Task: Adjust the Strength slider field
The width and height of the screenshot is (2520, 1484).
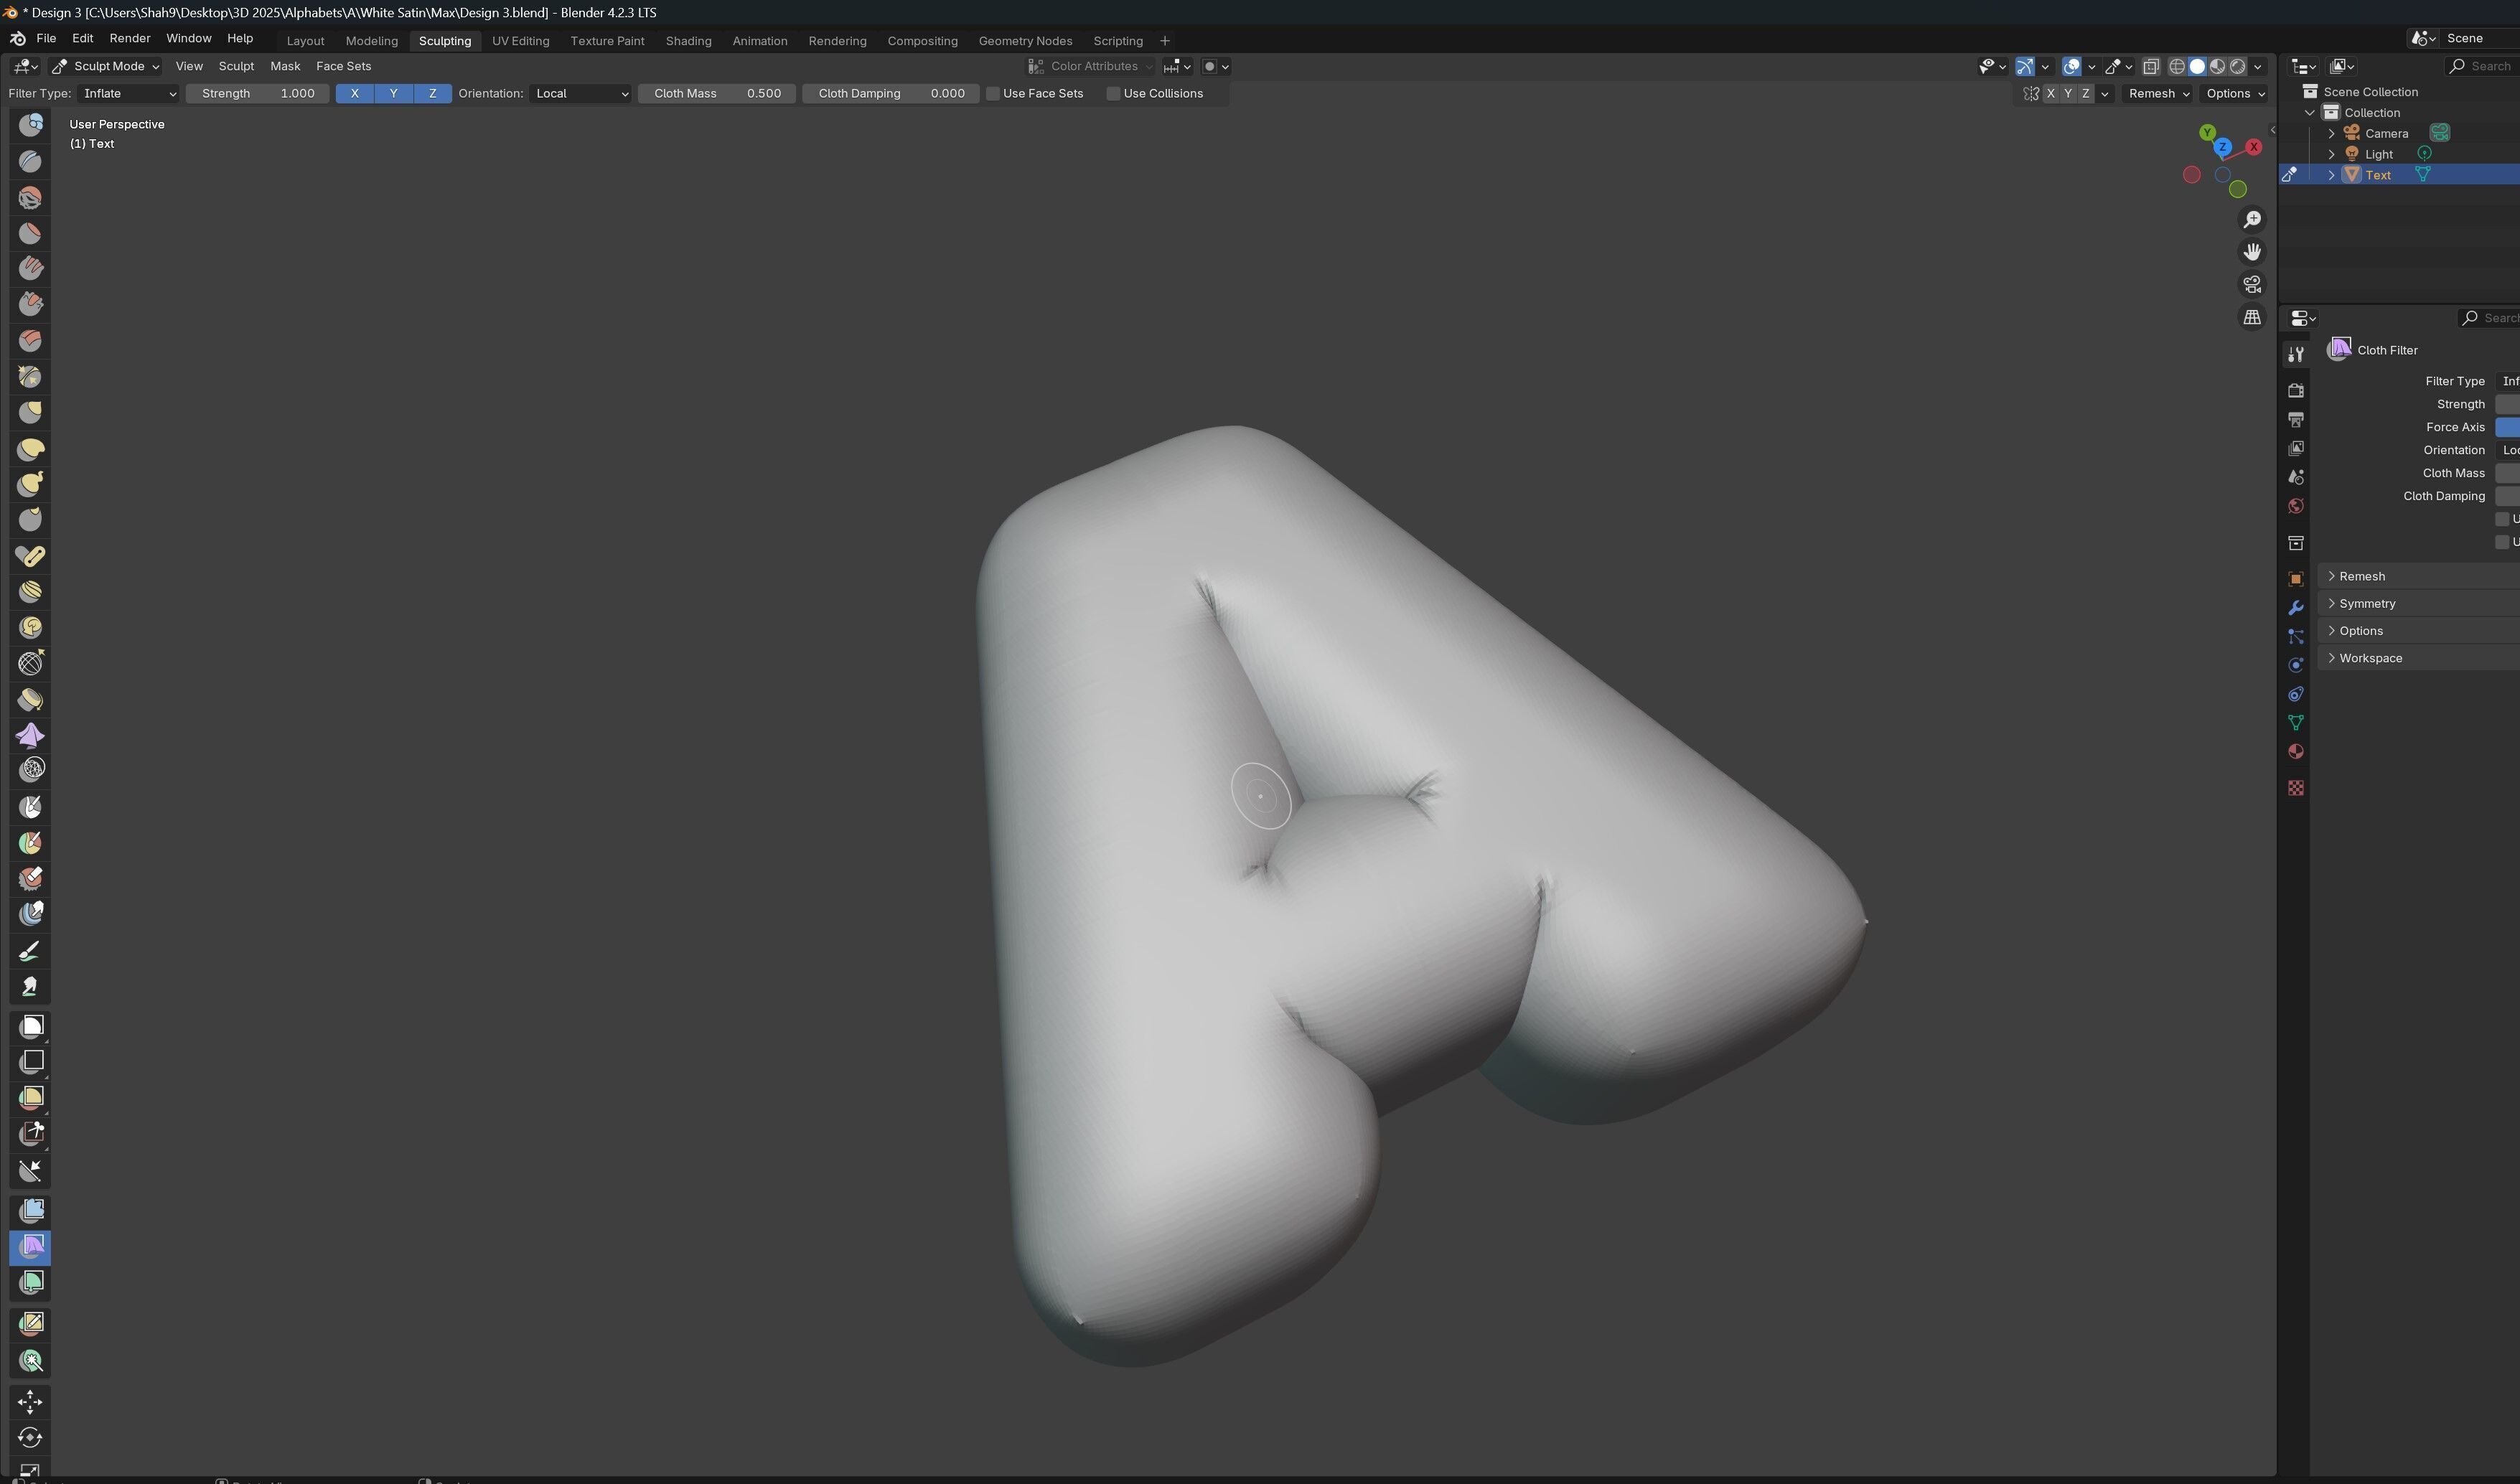Action: coord(258,93)
